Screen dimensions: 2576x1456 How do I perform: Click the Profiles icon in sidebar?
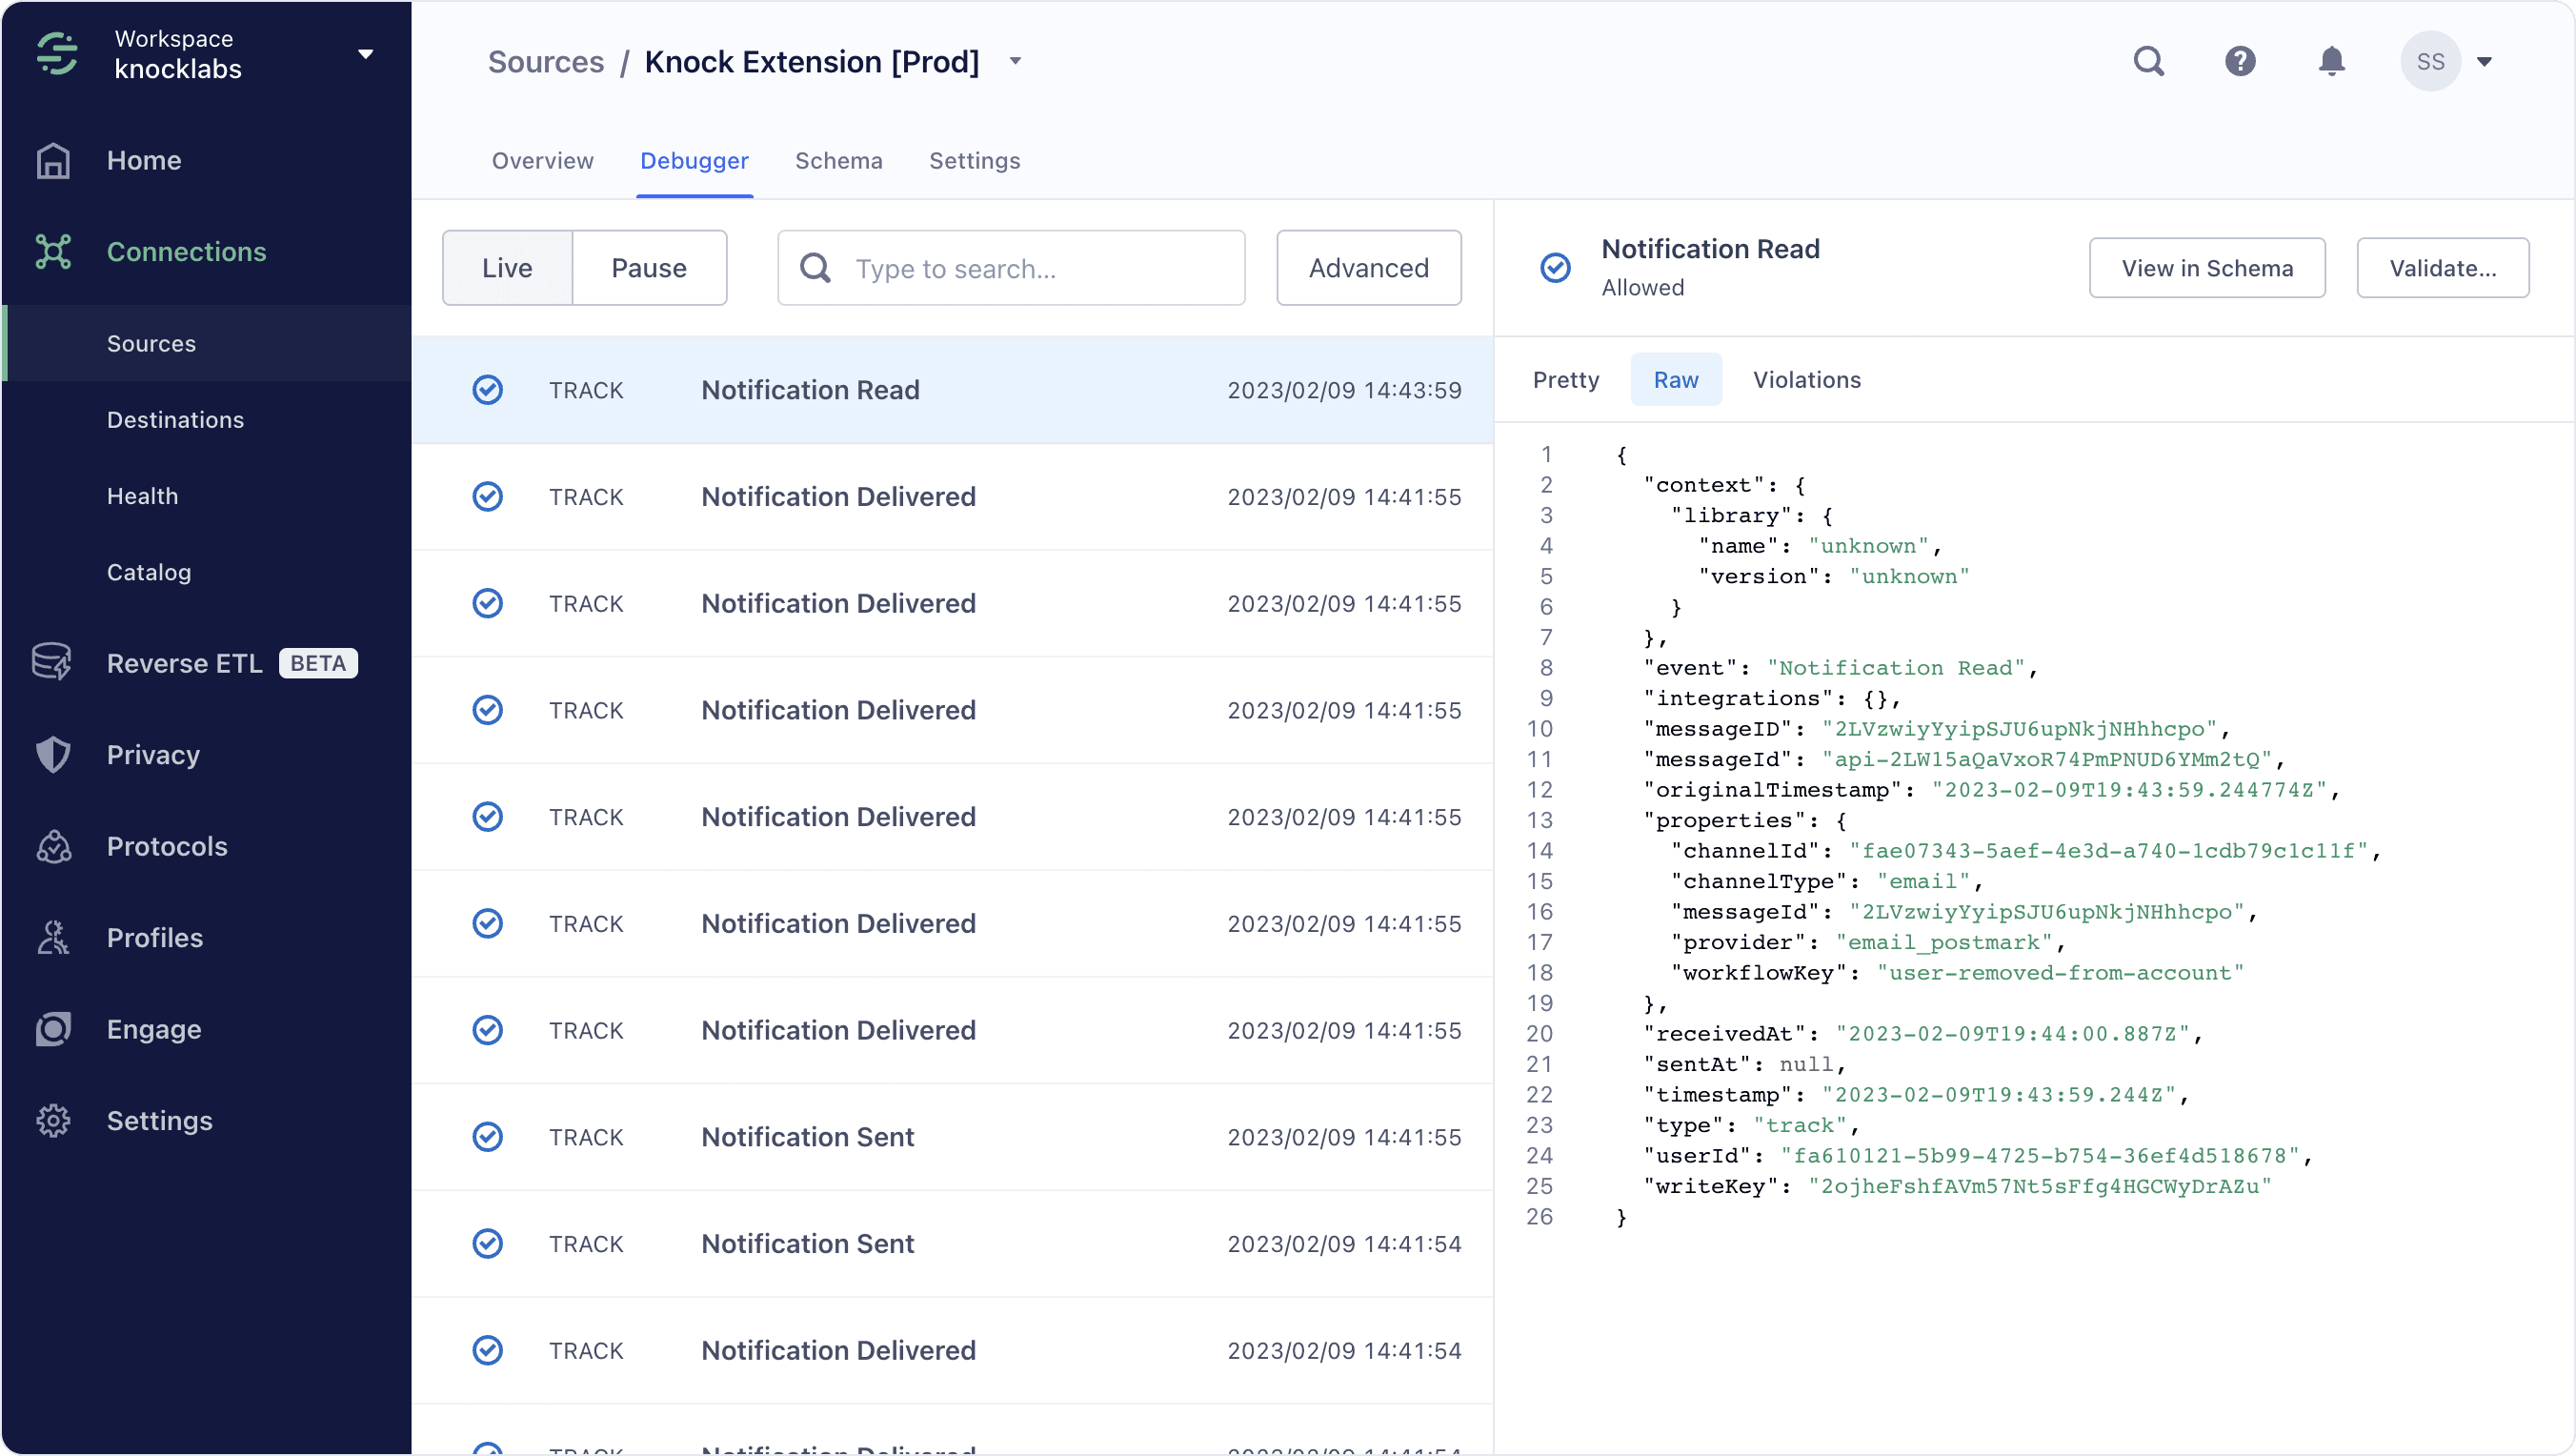pos(53,938)
